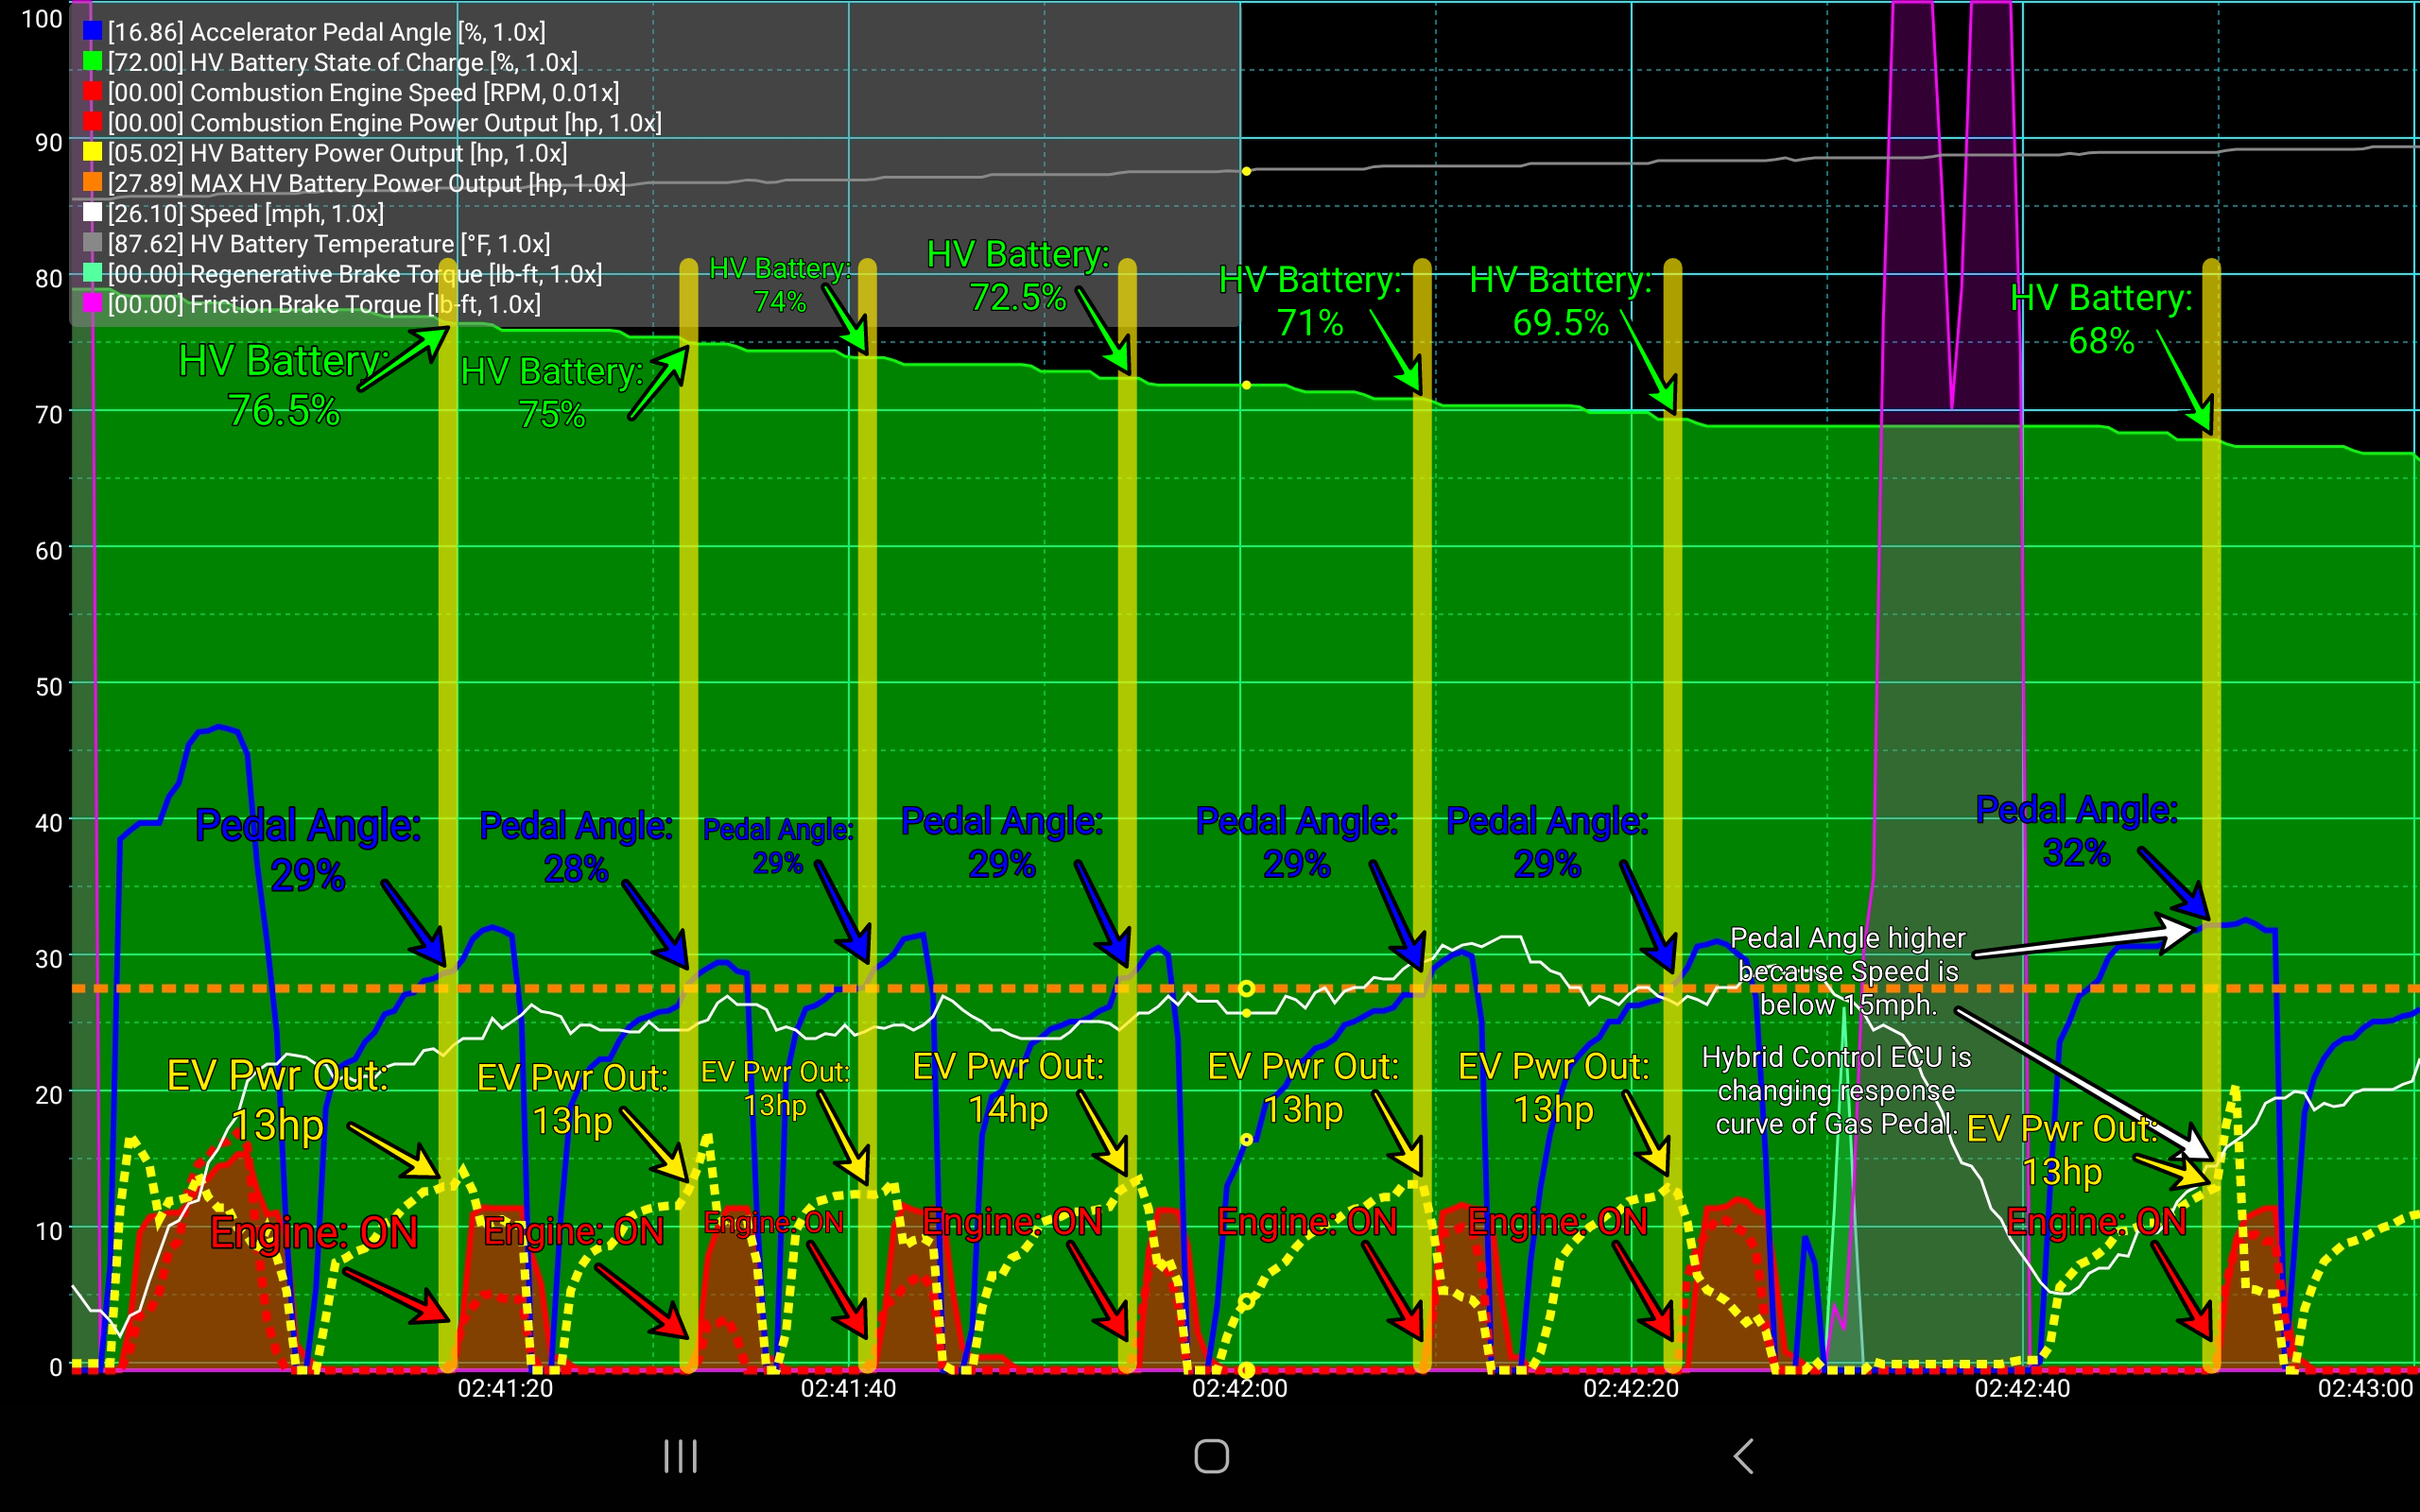Click the magenta Friction Brake Torque swatch

[92, 304]
